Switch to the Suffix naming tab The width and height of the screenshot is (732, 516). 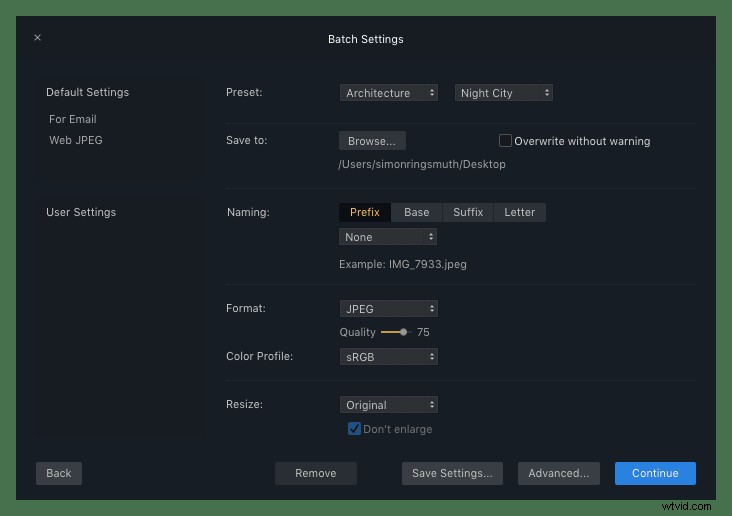click(x=468, y=212)
